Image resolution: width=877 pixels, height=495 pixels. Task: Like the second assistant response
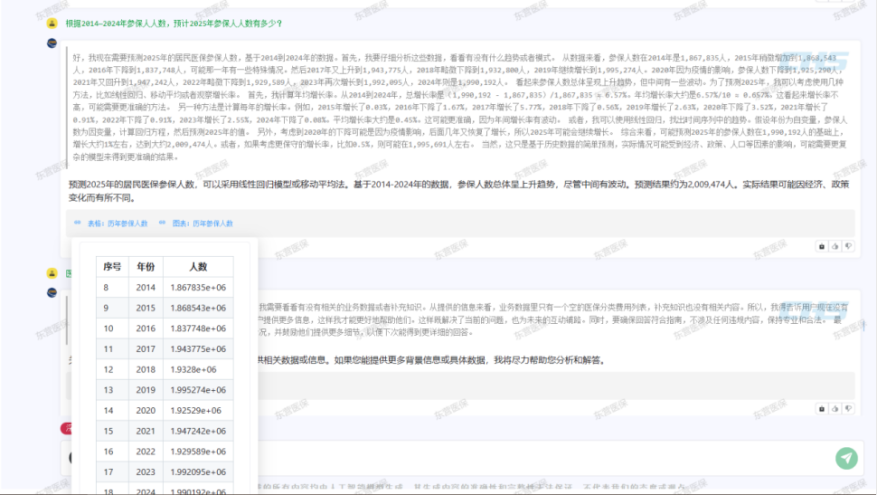click(836, 408)
